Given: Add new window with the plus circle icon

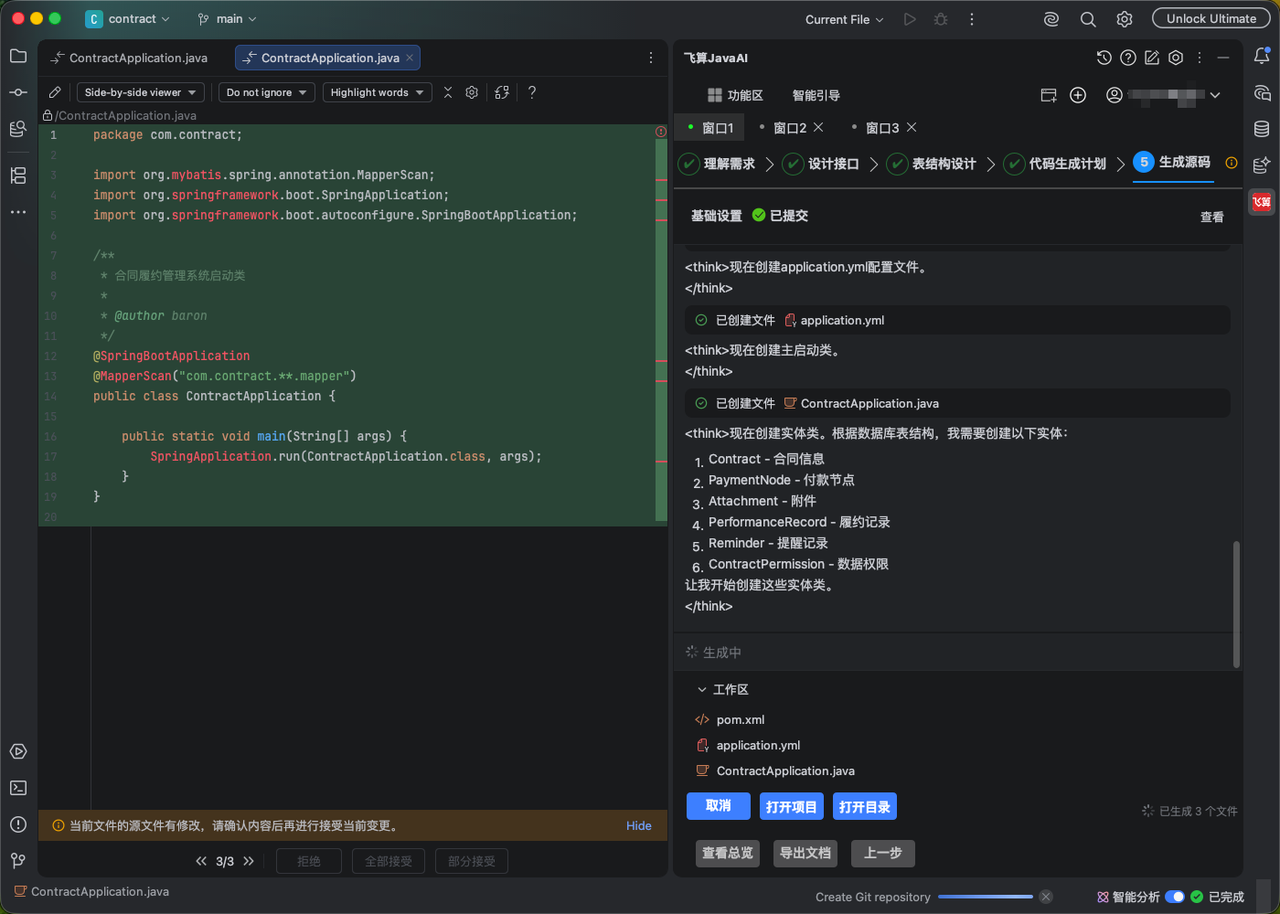Looking at the screenshot, I should 1078,95.
